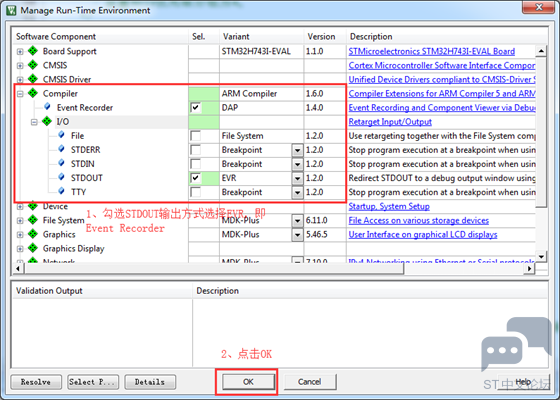Click the Software Component column header

pos(100,36)
